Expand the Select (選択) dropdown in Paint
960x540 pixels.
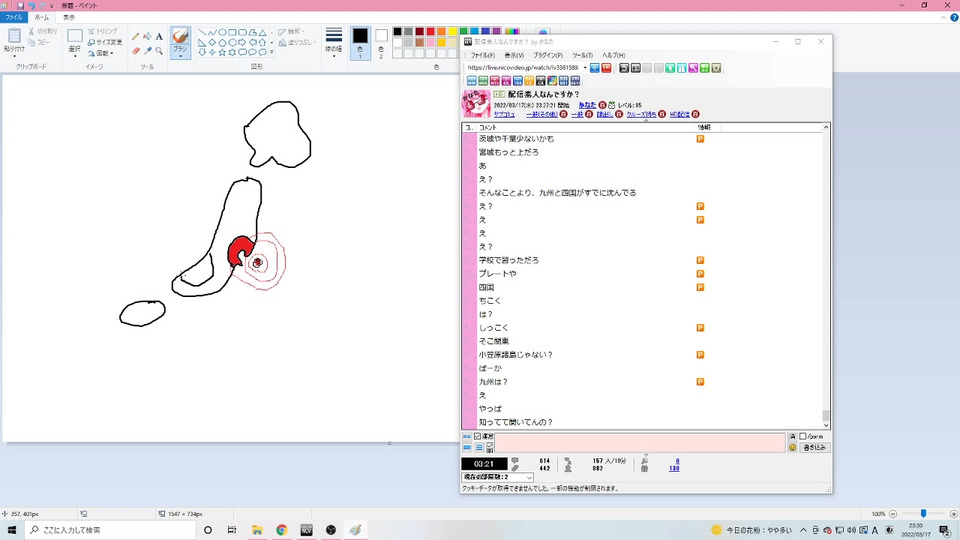(75, 56)
